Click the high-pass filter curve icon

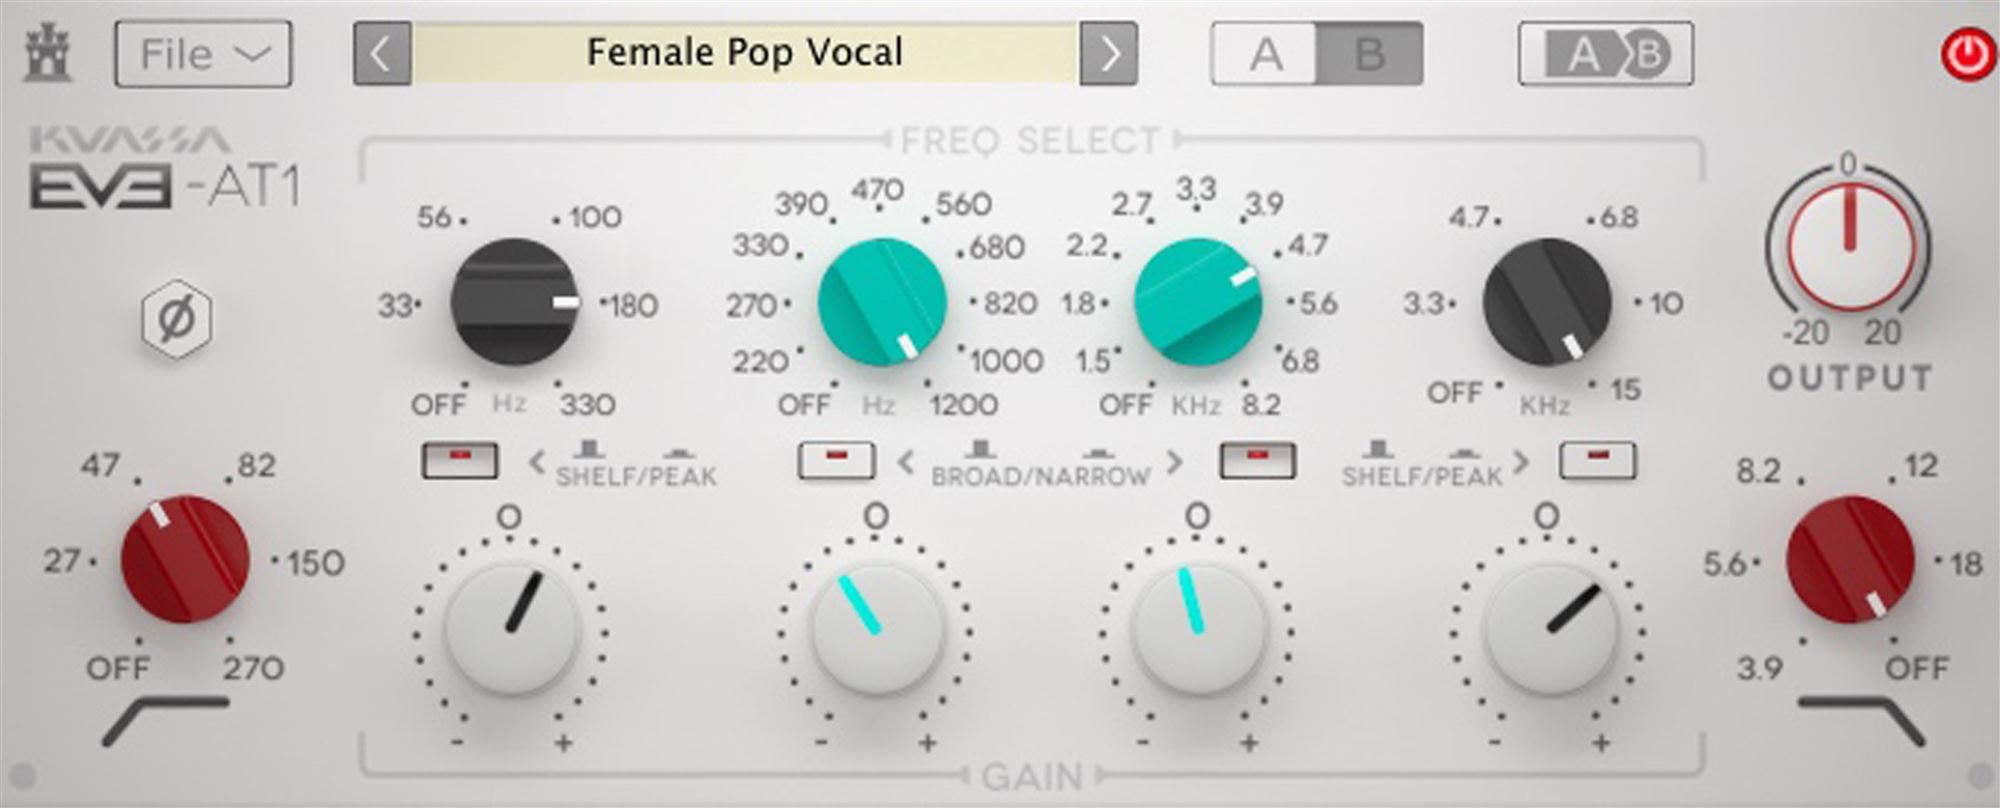pos(165,721)
